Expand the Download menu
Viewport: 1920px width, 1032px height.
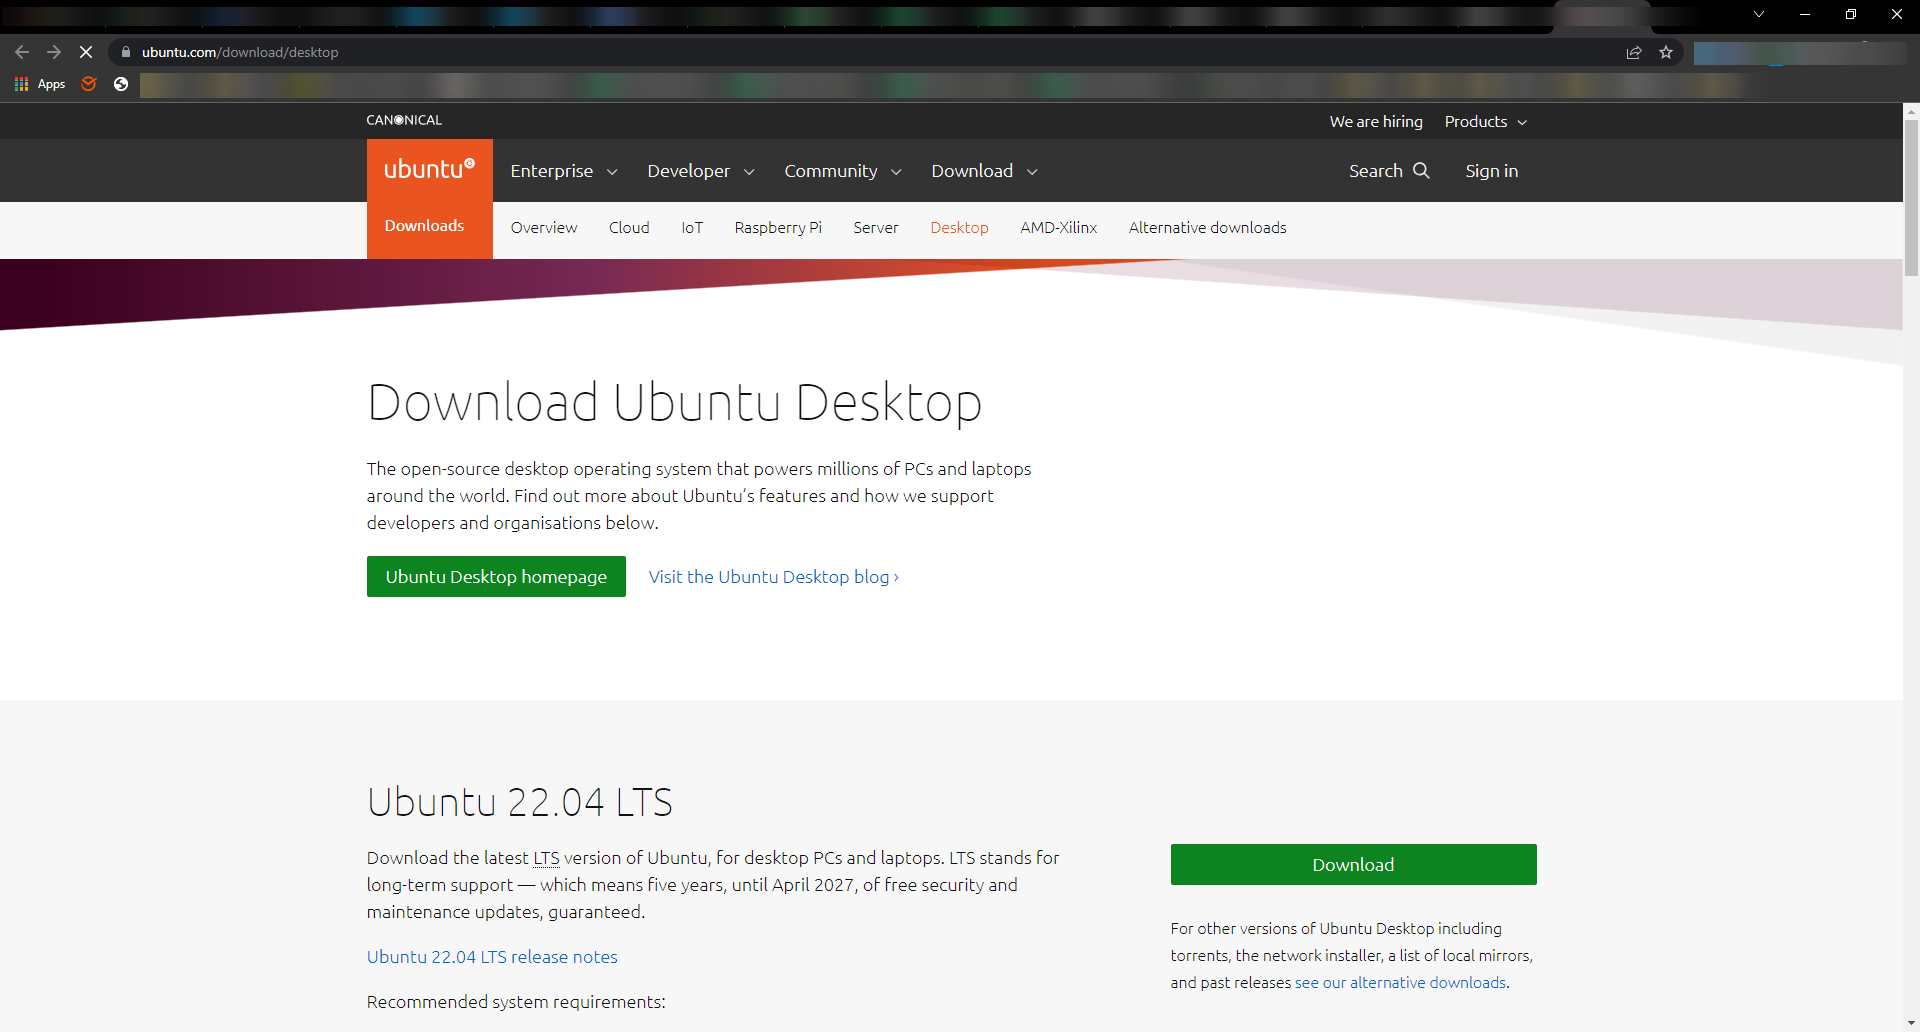985,171
